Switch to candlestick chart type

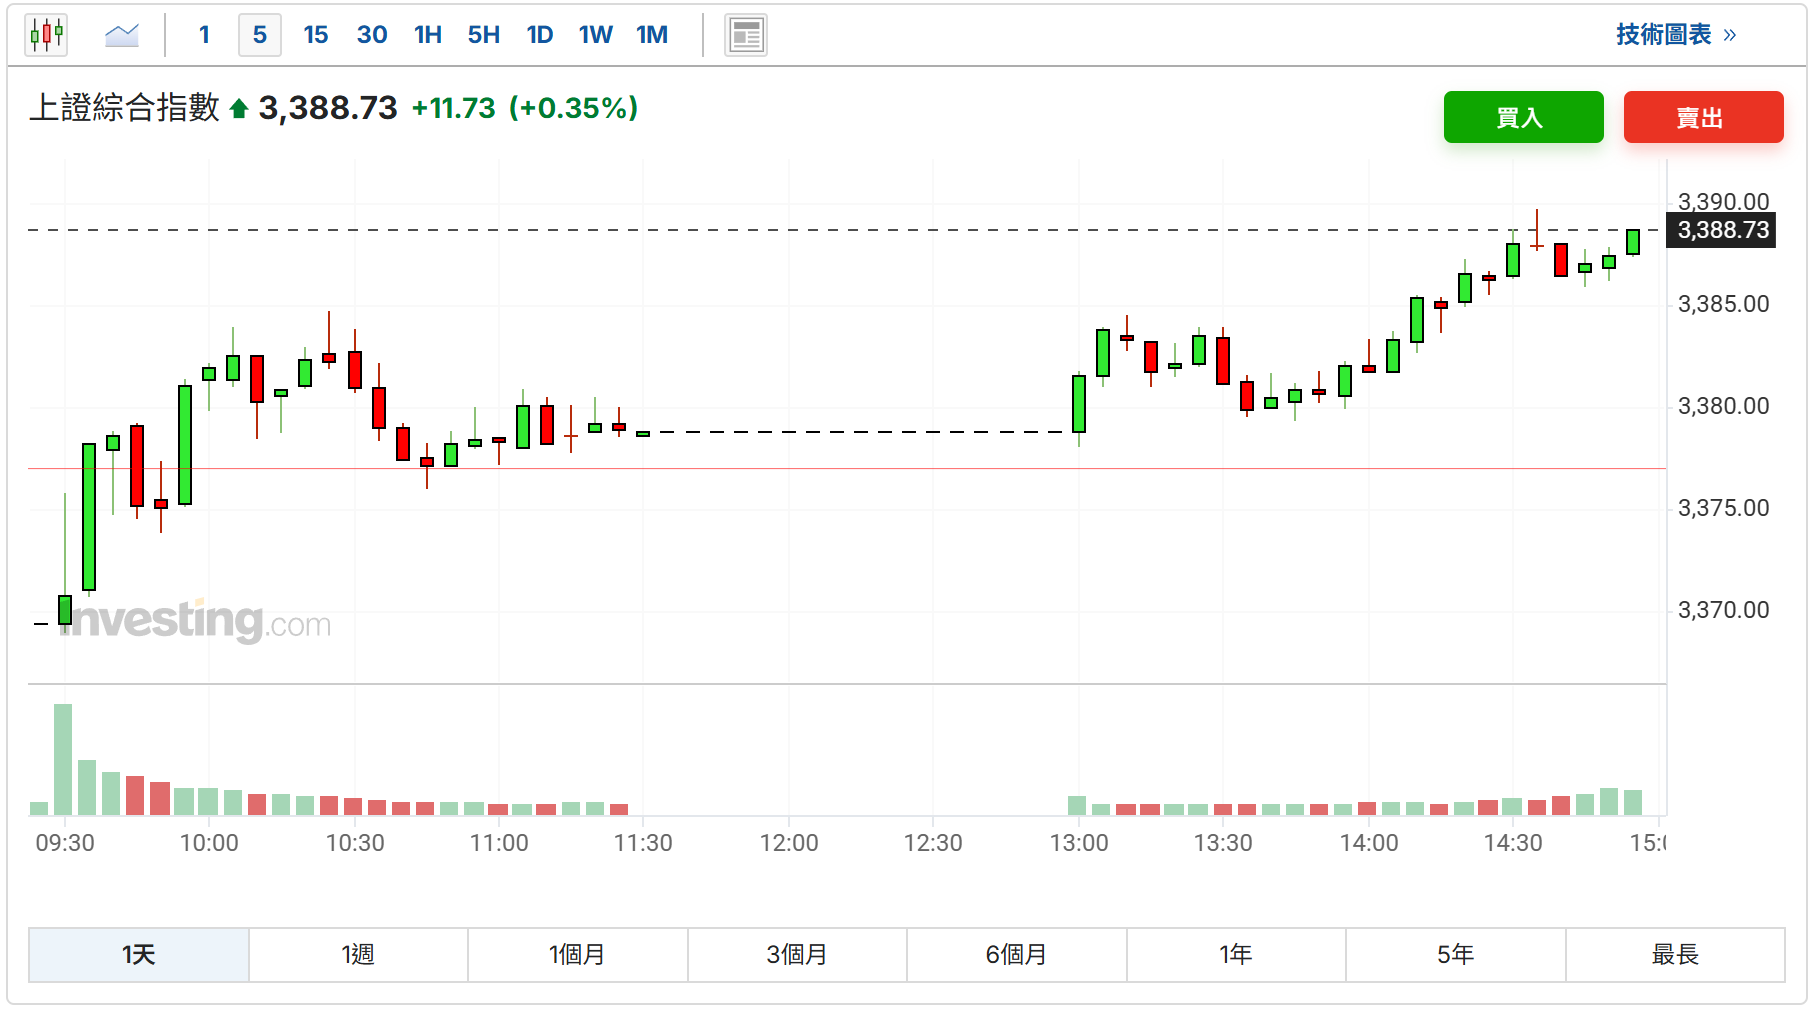click(46, 35)
